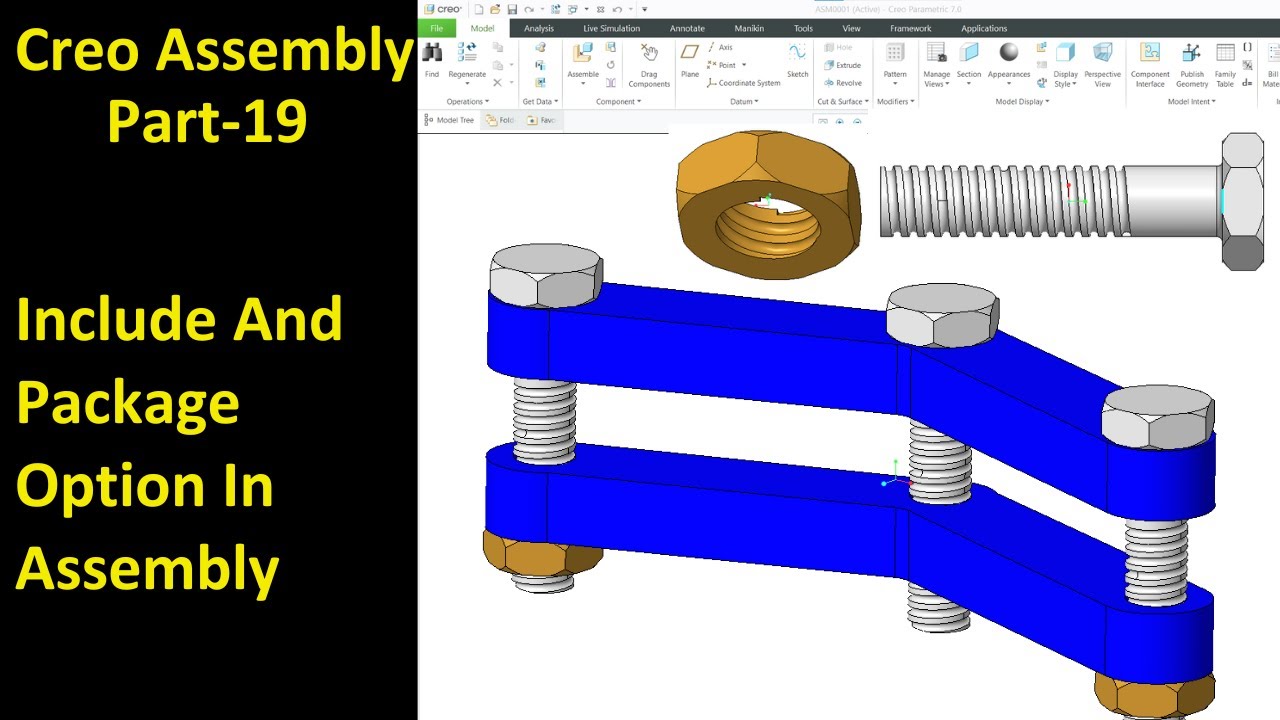
Task: Open the File menu
Action: (437, 28)
